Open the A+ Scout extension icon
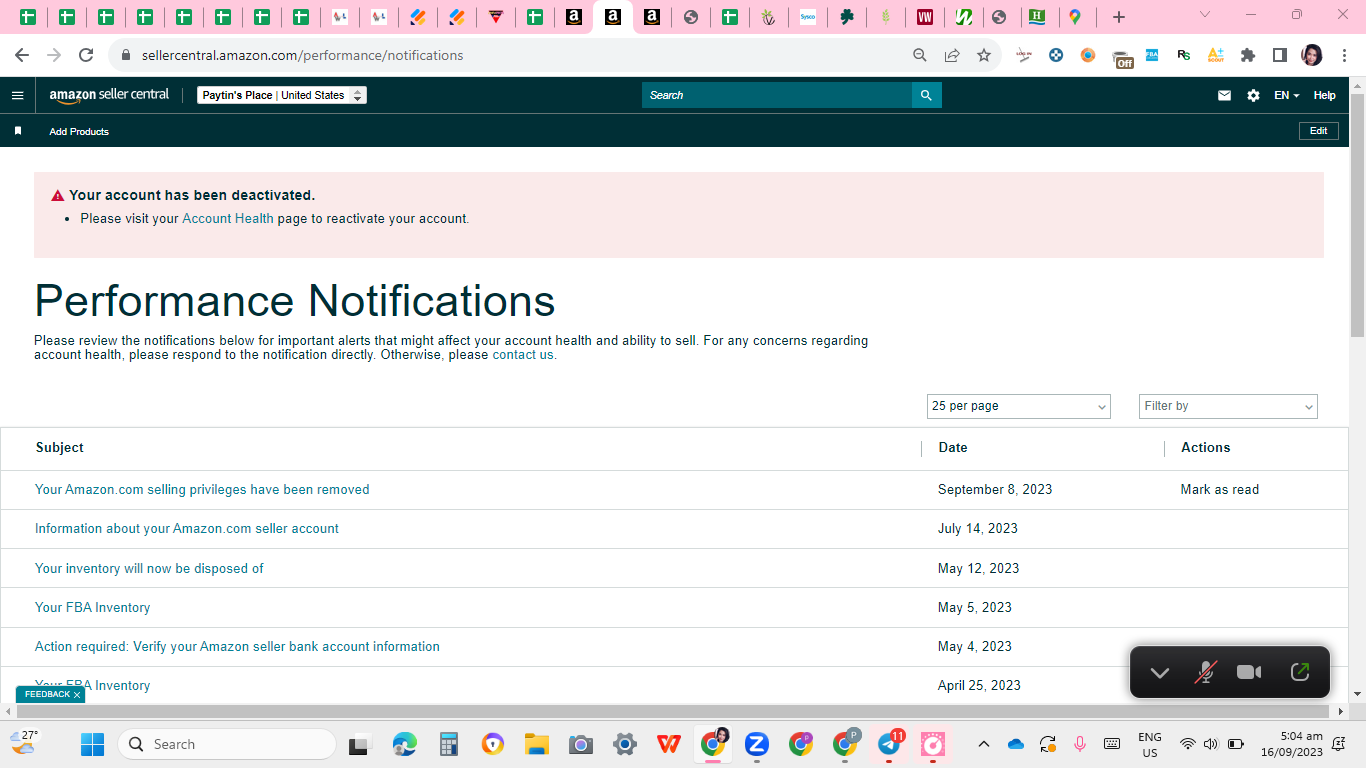The width and height of the screenshot is (1366, 768). [x=1216, y=55]
